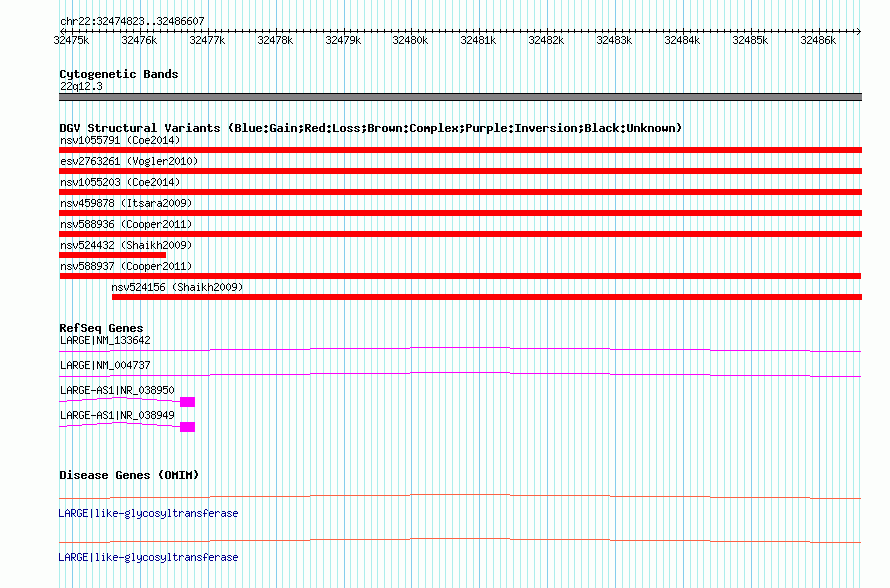Open the second Cooper2011 variant label nsv588937
Screen dimensions: 890x588
(x=126, y=266)
